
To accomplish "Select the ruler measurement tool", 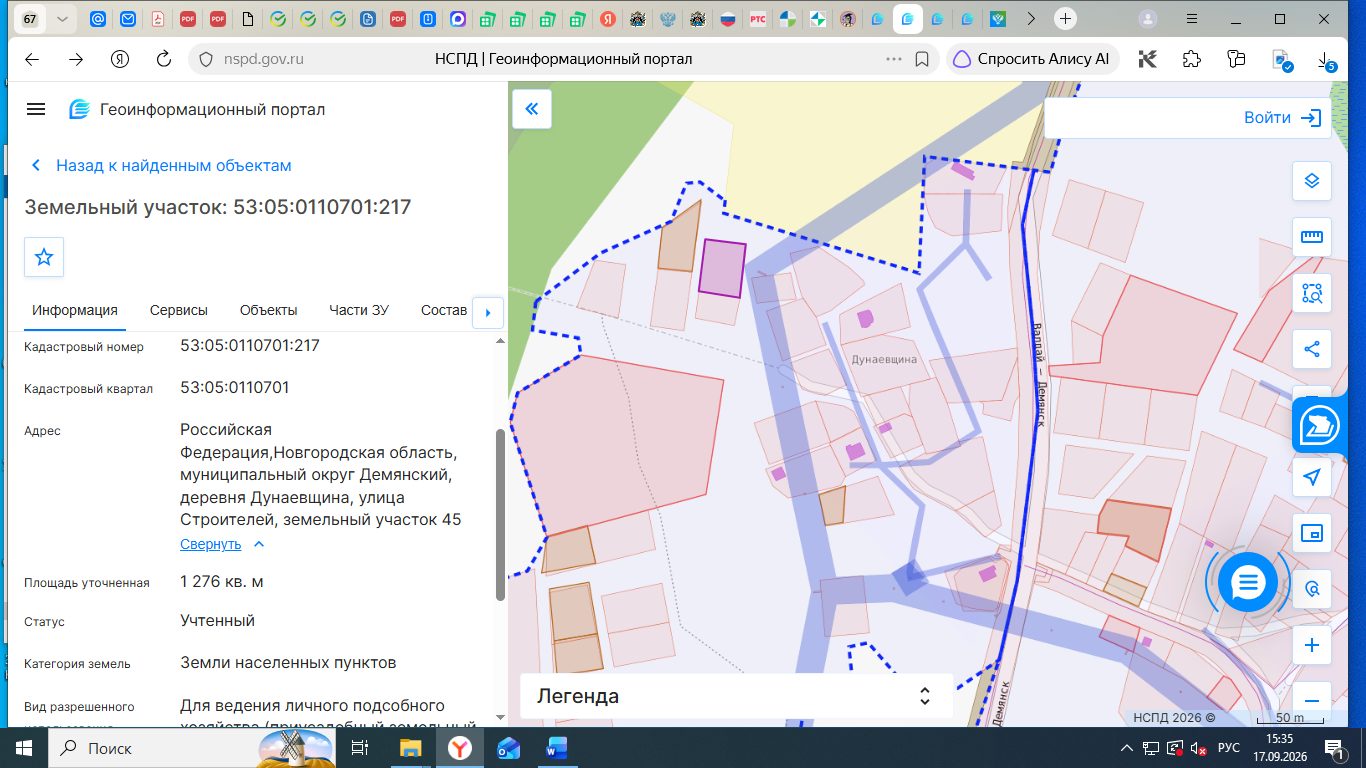I will click(1312, 237).
